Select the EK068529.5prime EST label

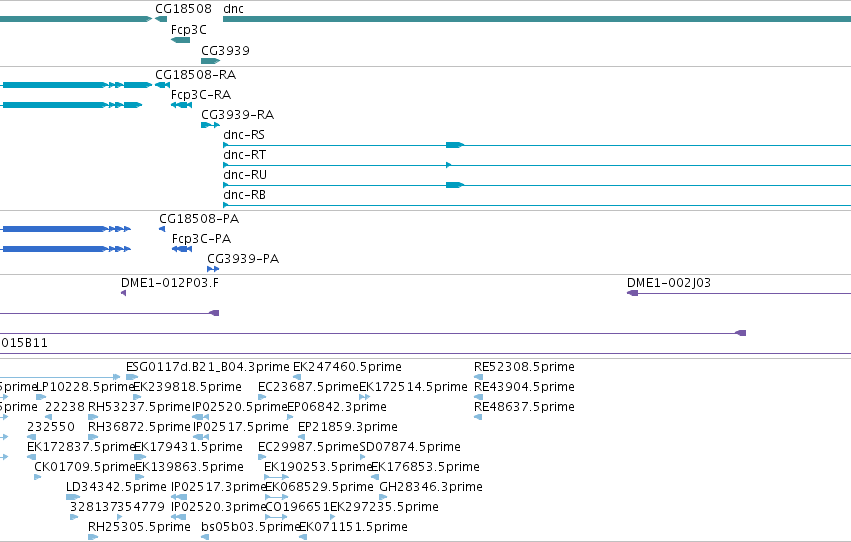(x=319, y=487)
